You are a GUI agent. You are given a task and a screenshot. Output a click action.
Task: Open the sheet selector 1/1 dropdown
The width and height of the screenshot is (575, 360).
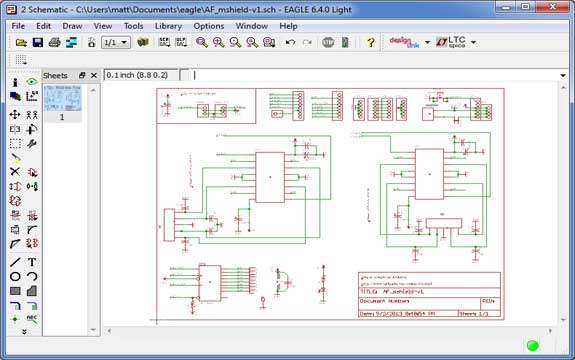[116, 43]
